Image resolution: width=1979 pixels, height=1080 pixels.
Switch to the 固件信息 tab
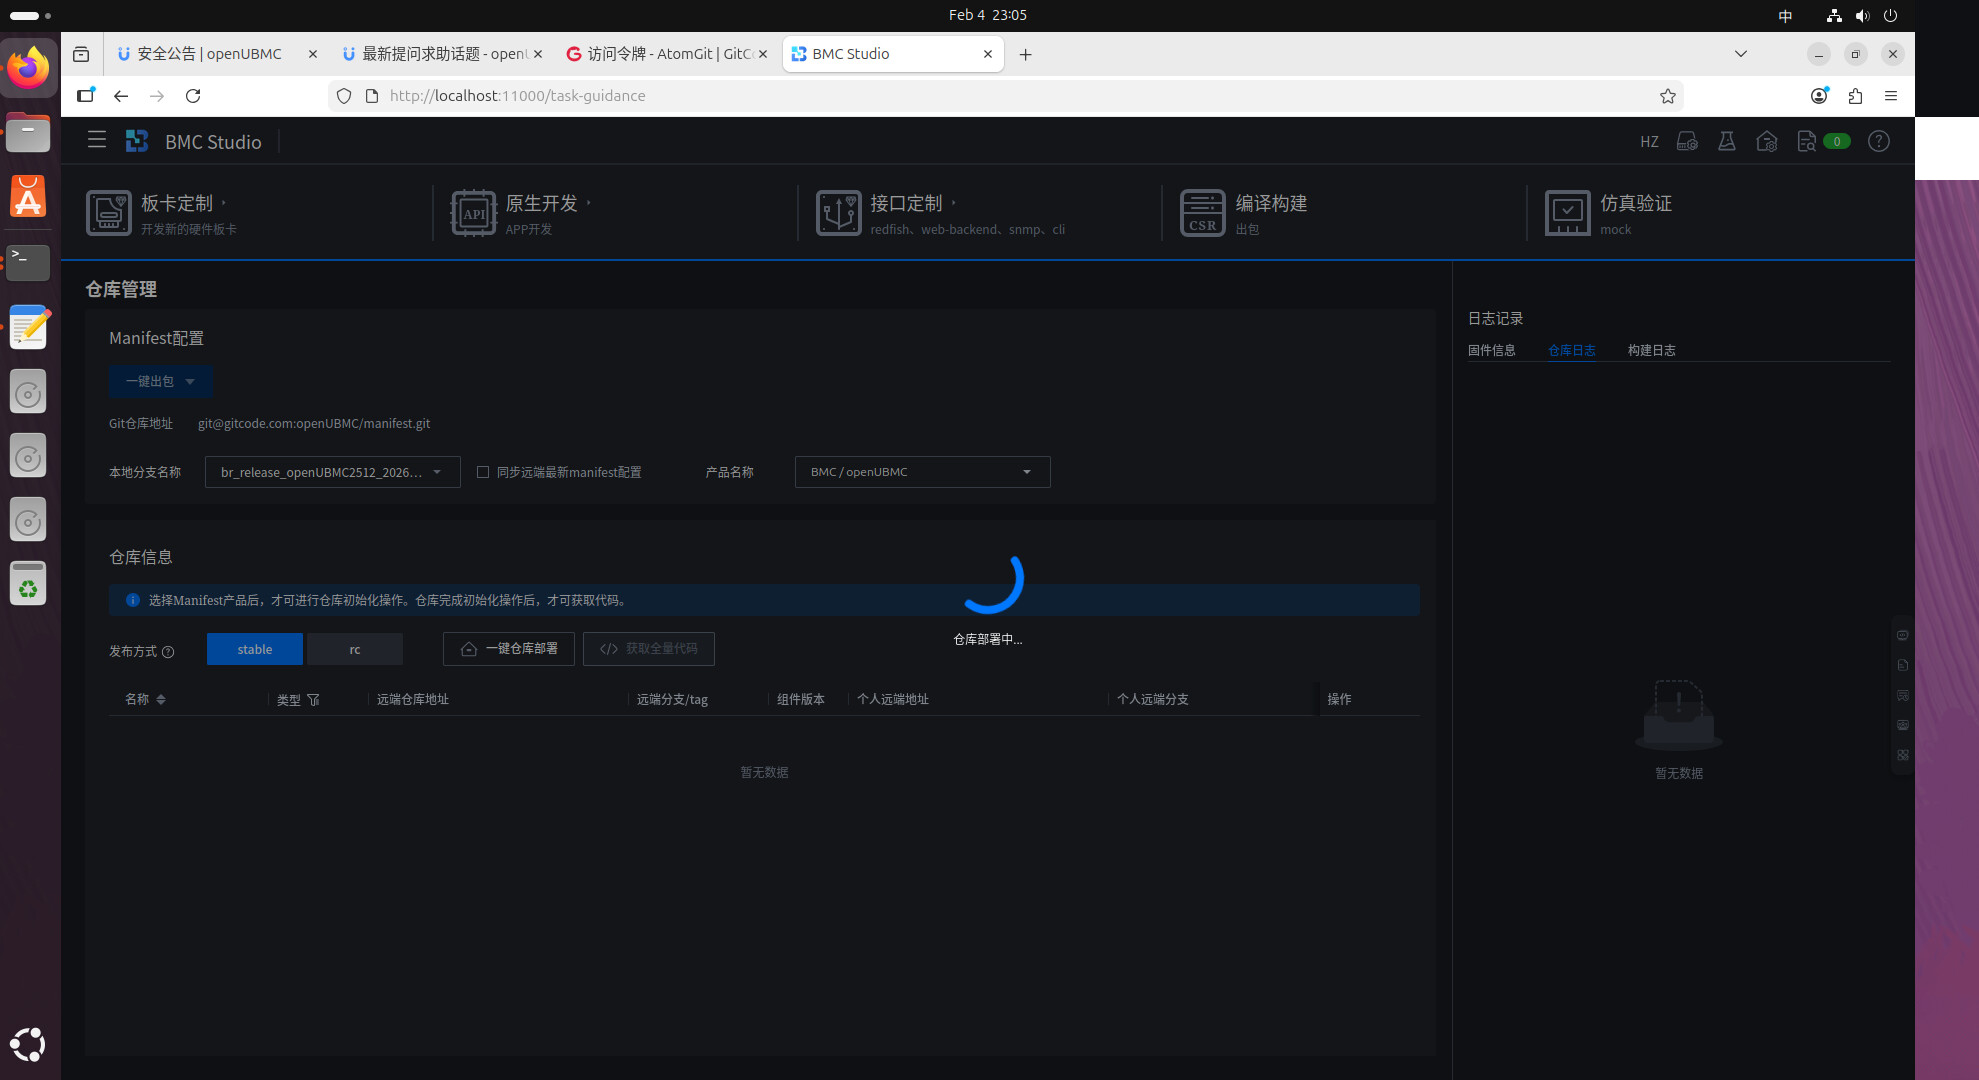tap(1491, 350)
